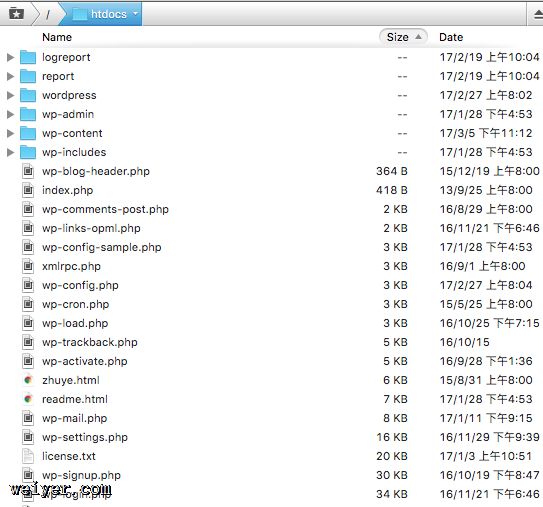Click the wp-settings.php file icon
The height and width of the screenshot is (507, 543).
pyautogui.click(x=28, y=437)
